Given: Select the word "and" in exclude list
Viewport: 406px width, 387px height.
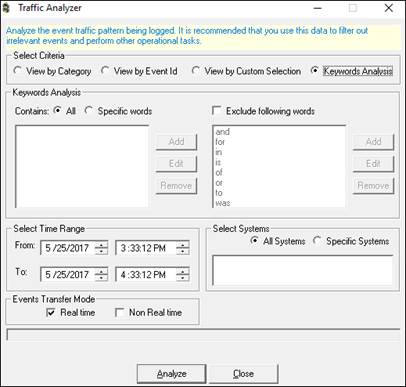Looking at the screenshot, I should (x=222, y=132).
